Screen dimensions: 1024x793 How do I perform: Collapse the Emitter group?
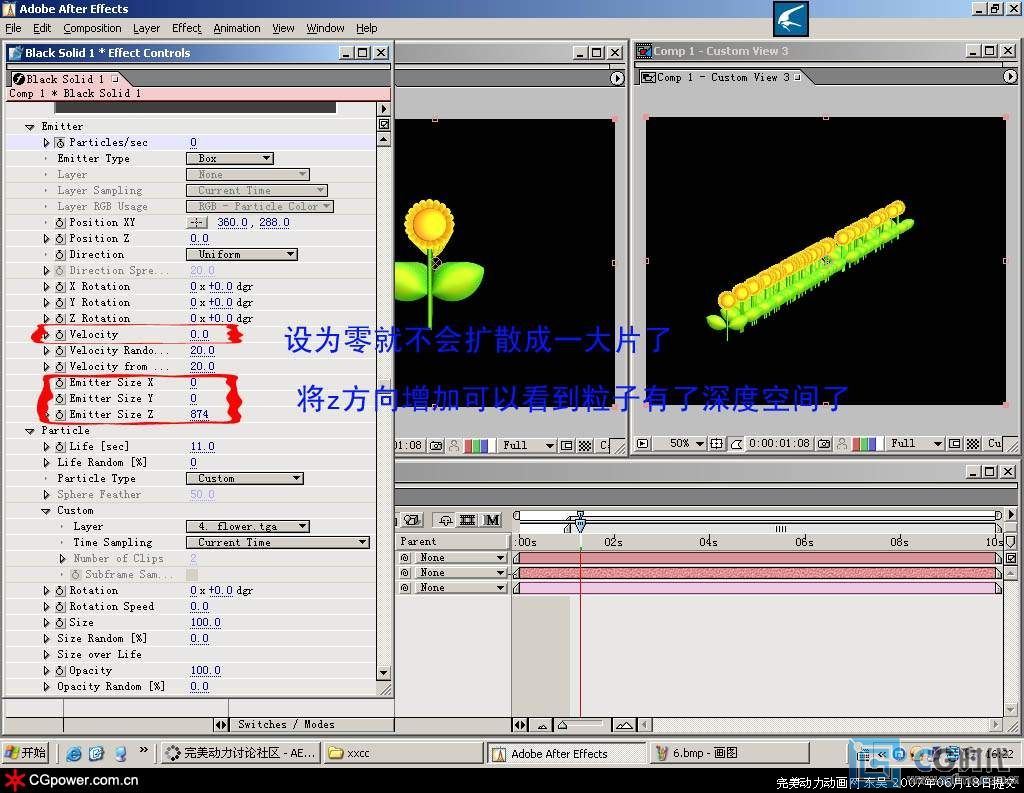pyautogui.click(x=29, y=127)
